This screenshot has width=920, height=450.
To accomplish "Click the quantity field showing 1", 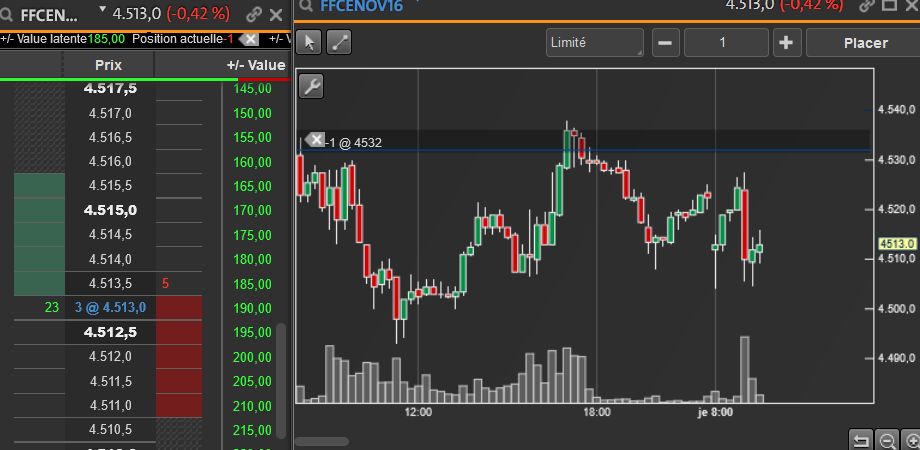I will (x=726, y=43).
